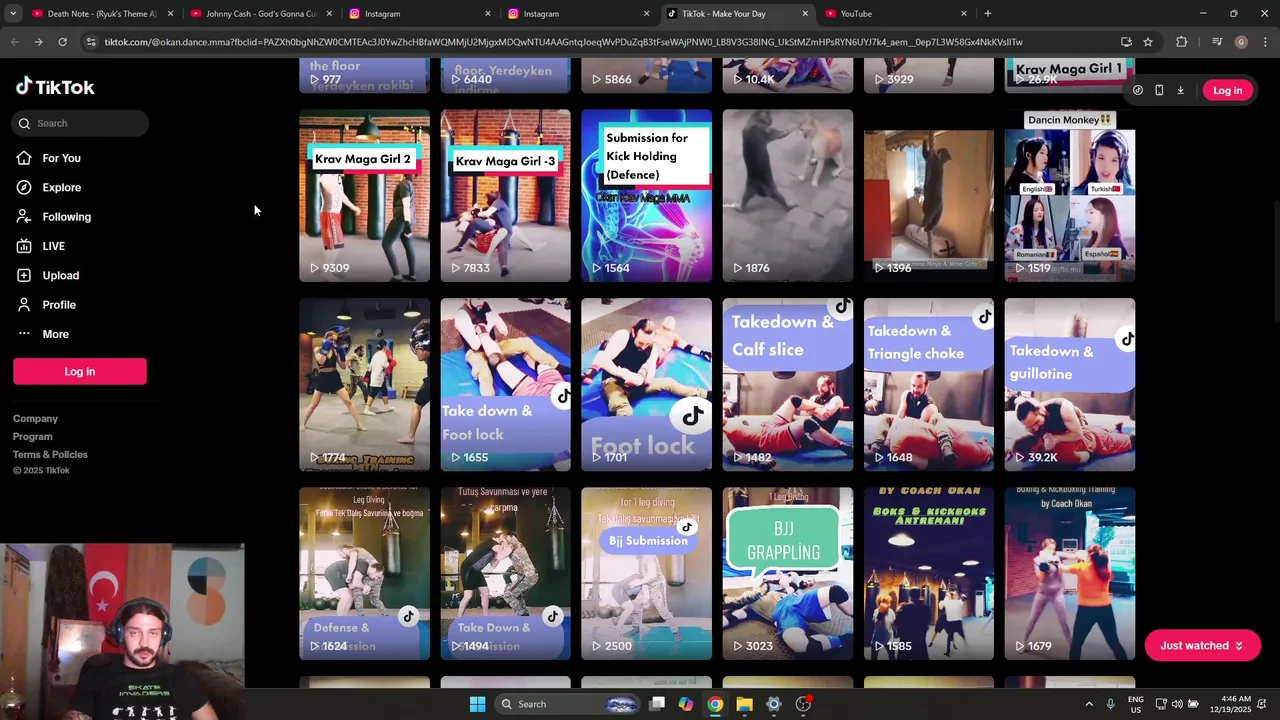This screenshot has width=1280, height=720.
Task: Open the video with 1774 views
Action: click(x=364, y=385)
